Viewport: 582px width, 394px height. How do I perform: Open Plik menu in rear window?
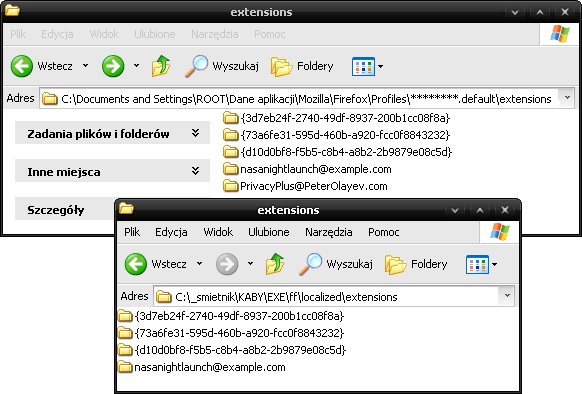tap(18, 34)
